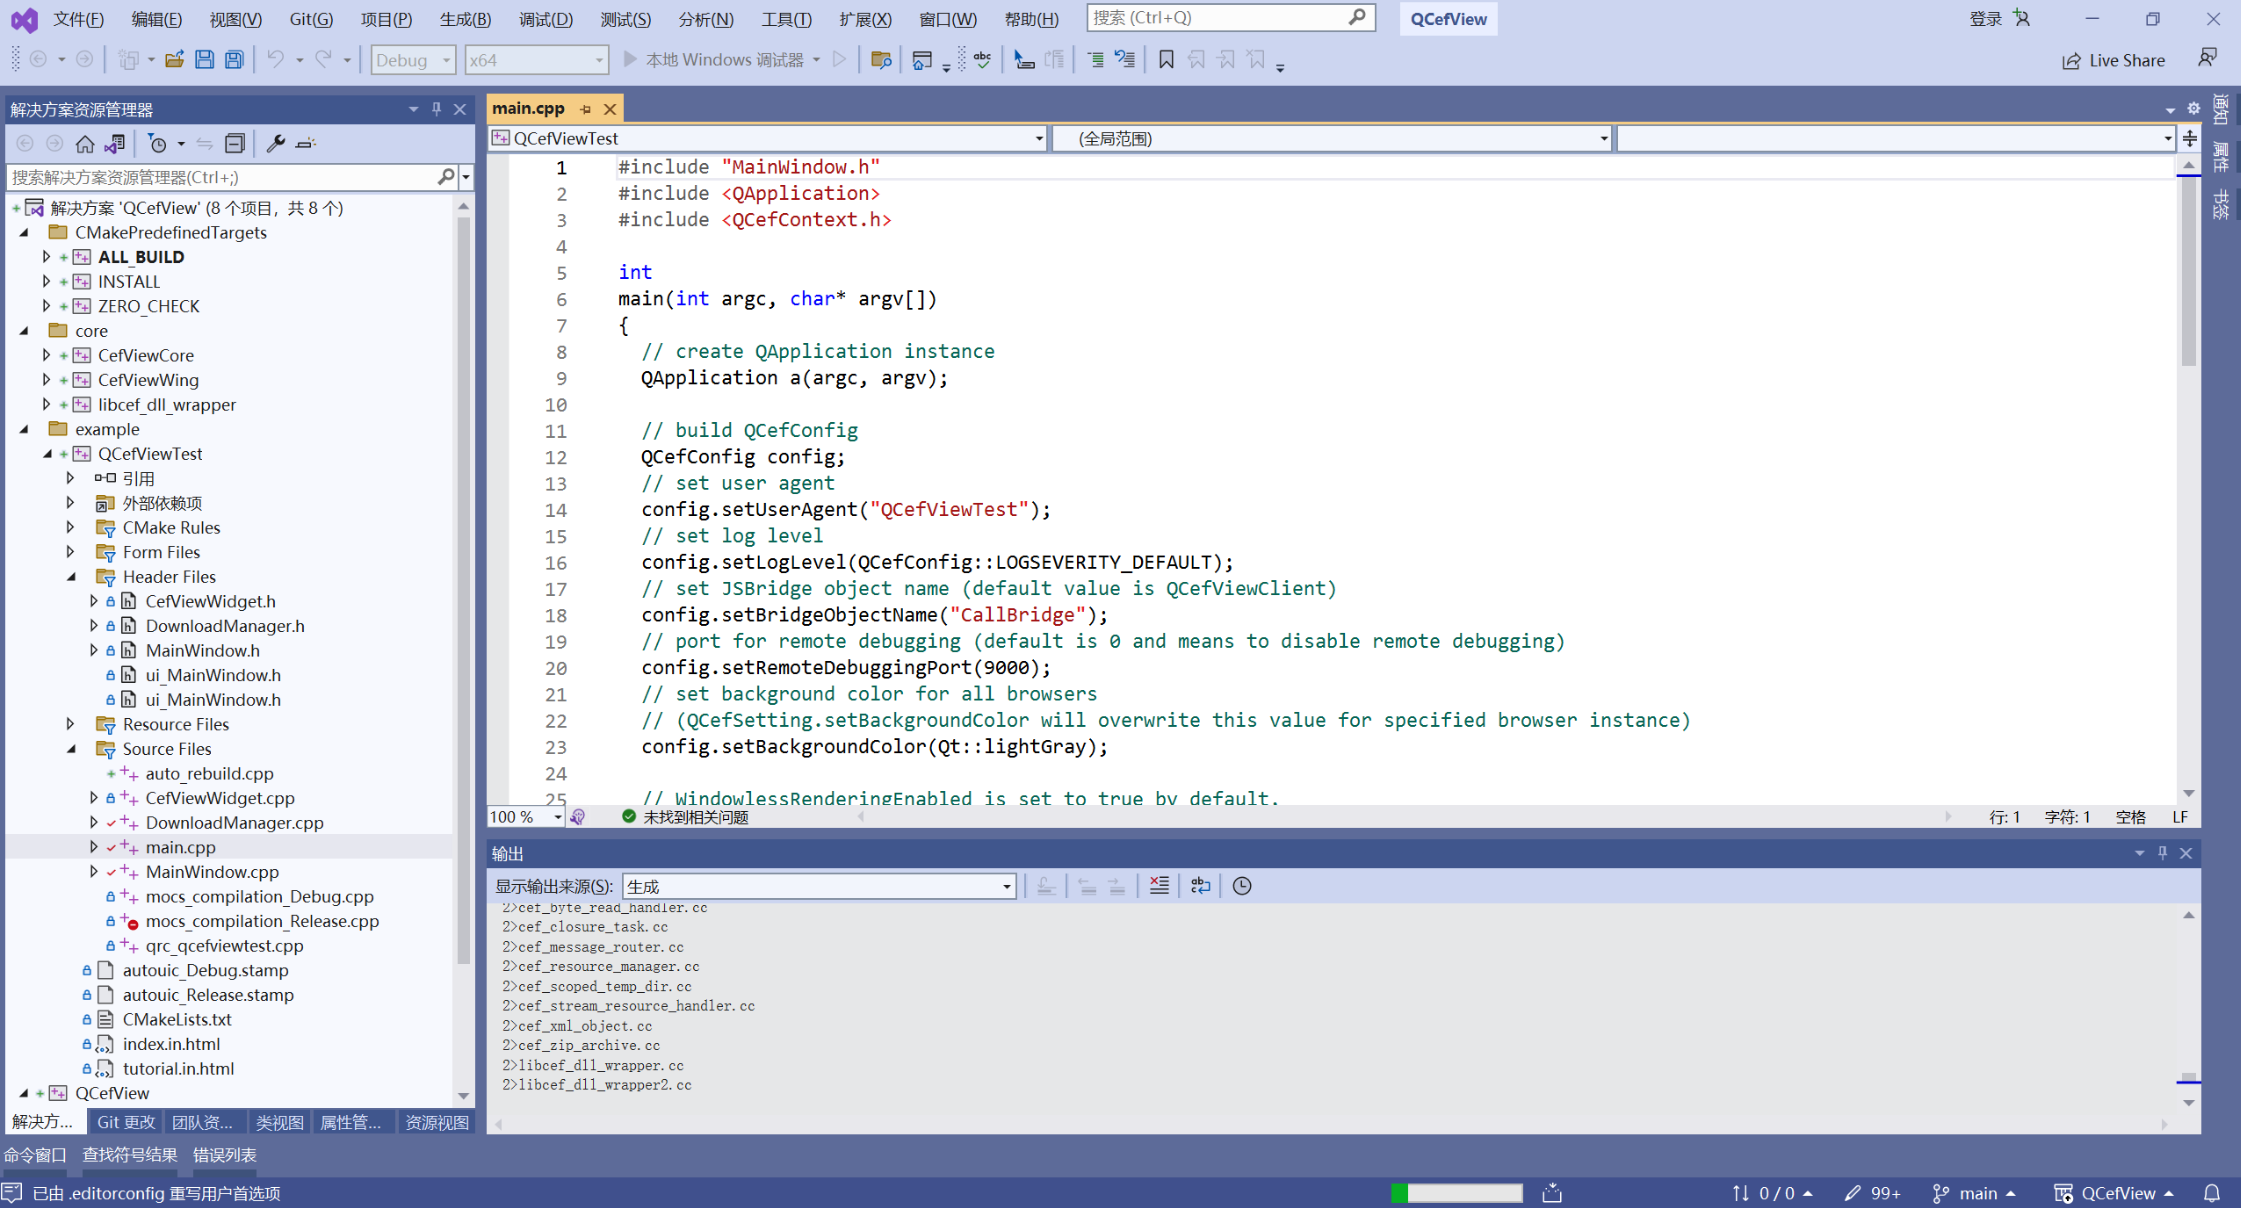This screenshot has width=2241, height=1208.
Task: Open the Debug configuration dropdown
Action: point(413,60)
